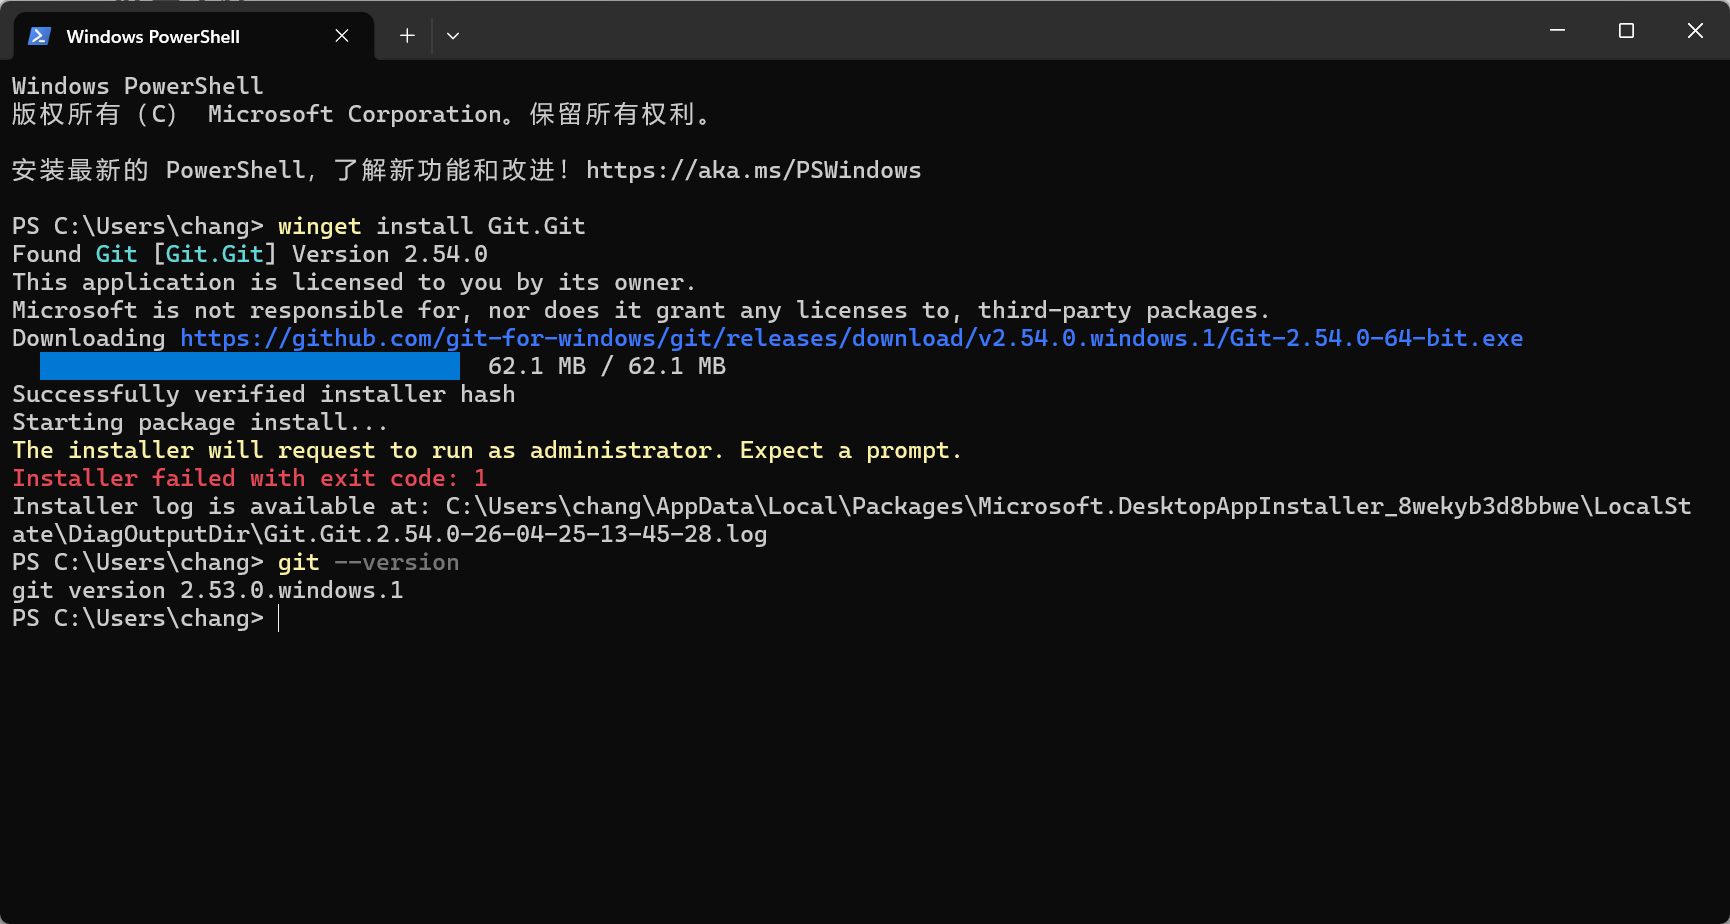The width and height of the screenshot is (1730, 924).
Task: Click the 'Found Git [Git.Git] Version 2.54.0' line
Action: [x=250, y=254]
